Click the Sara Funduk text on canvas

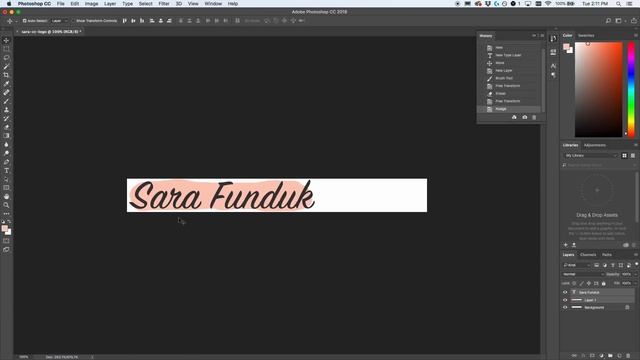point(222,196)
